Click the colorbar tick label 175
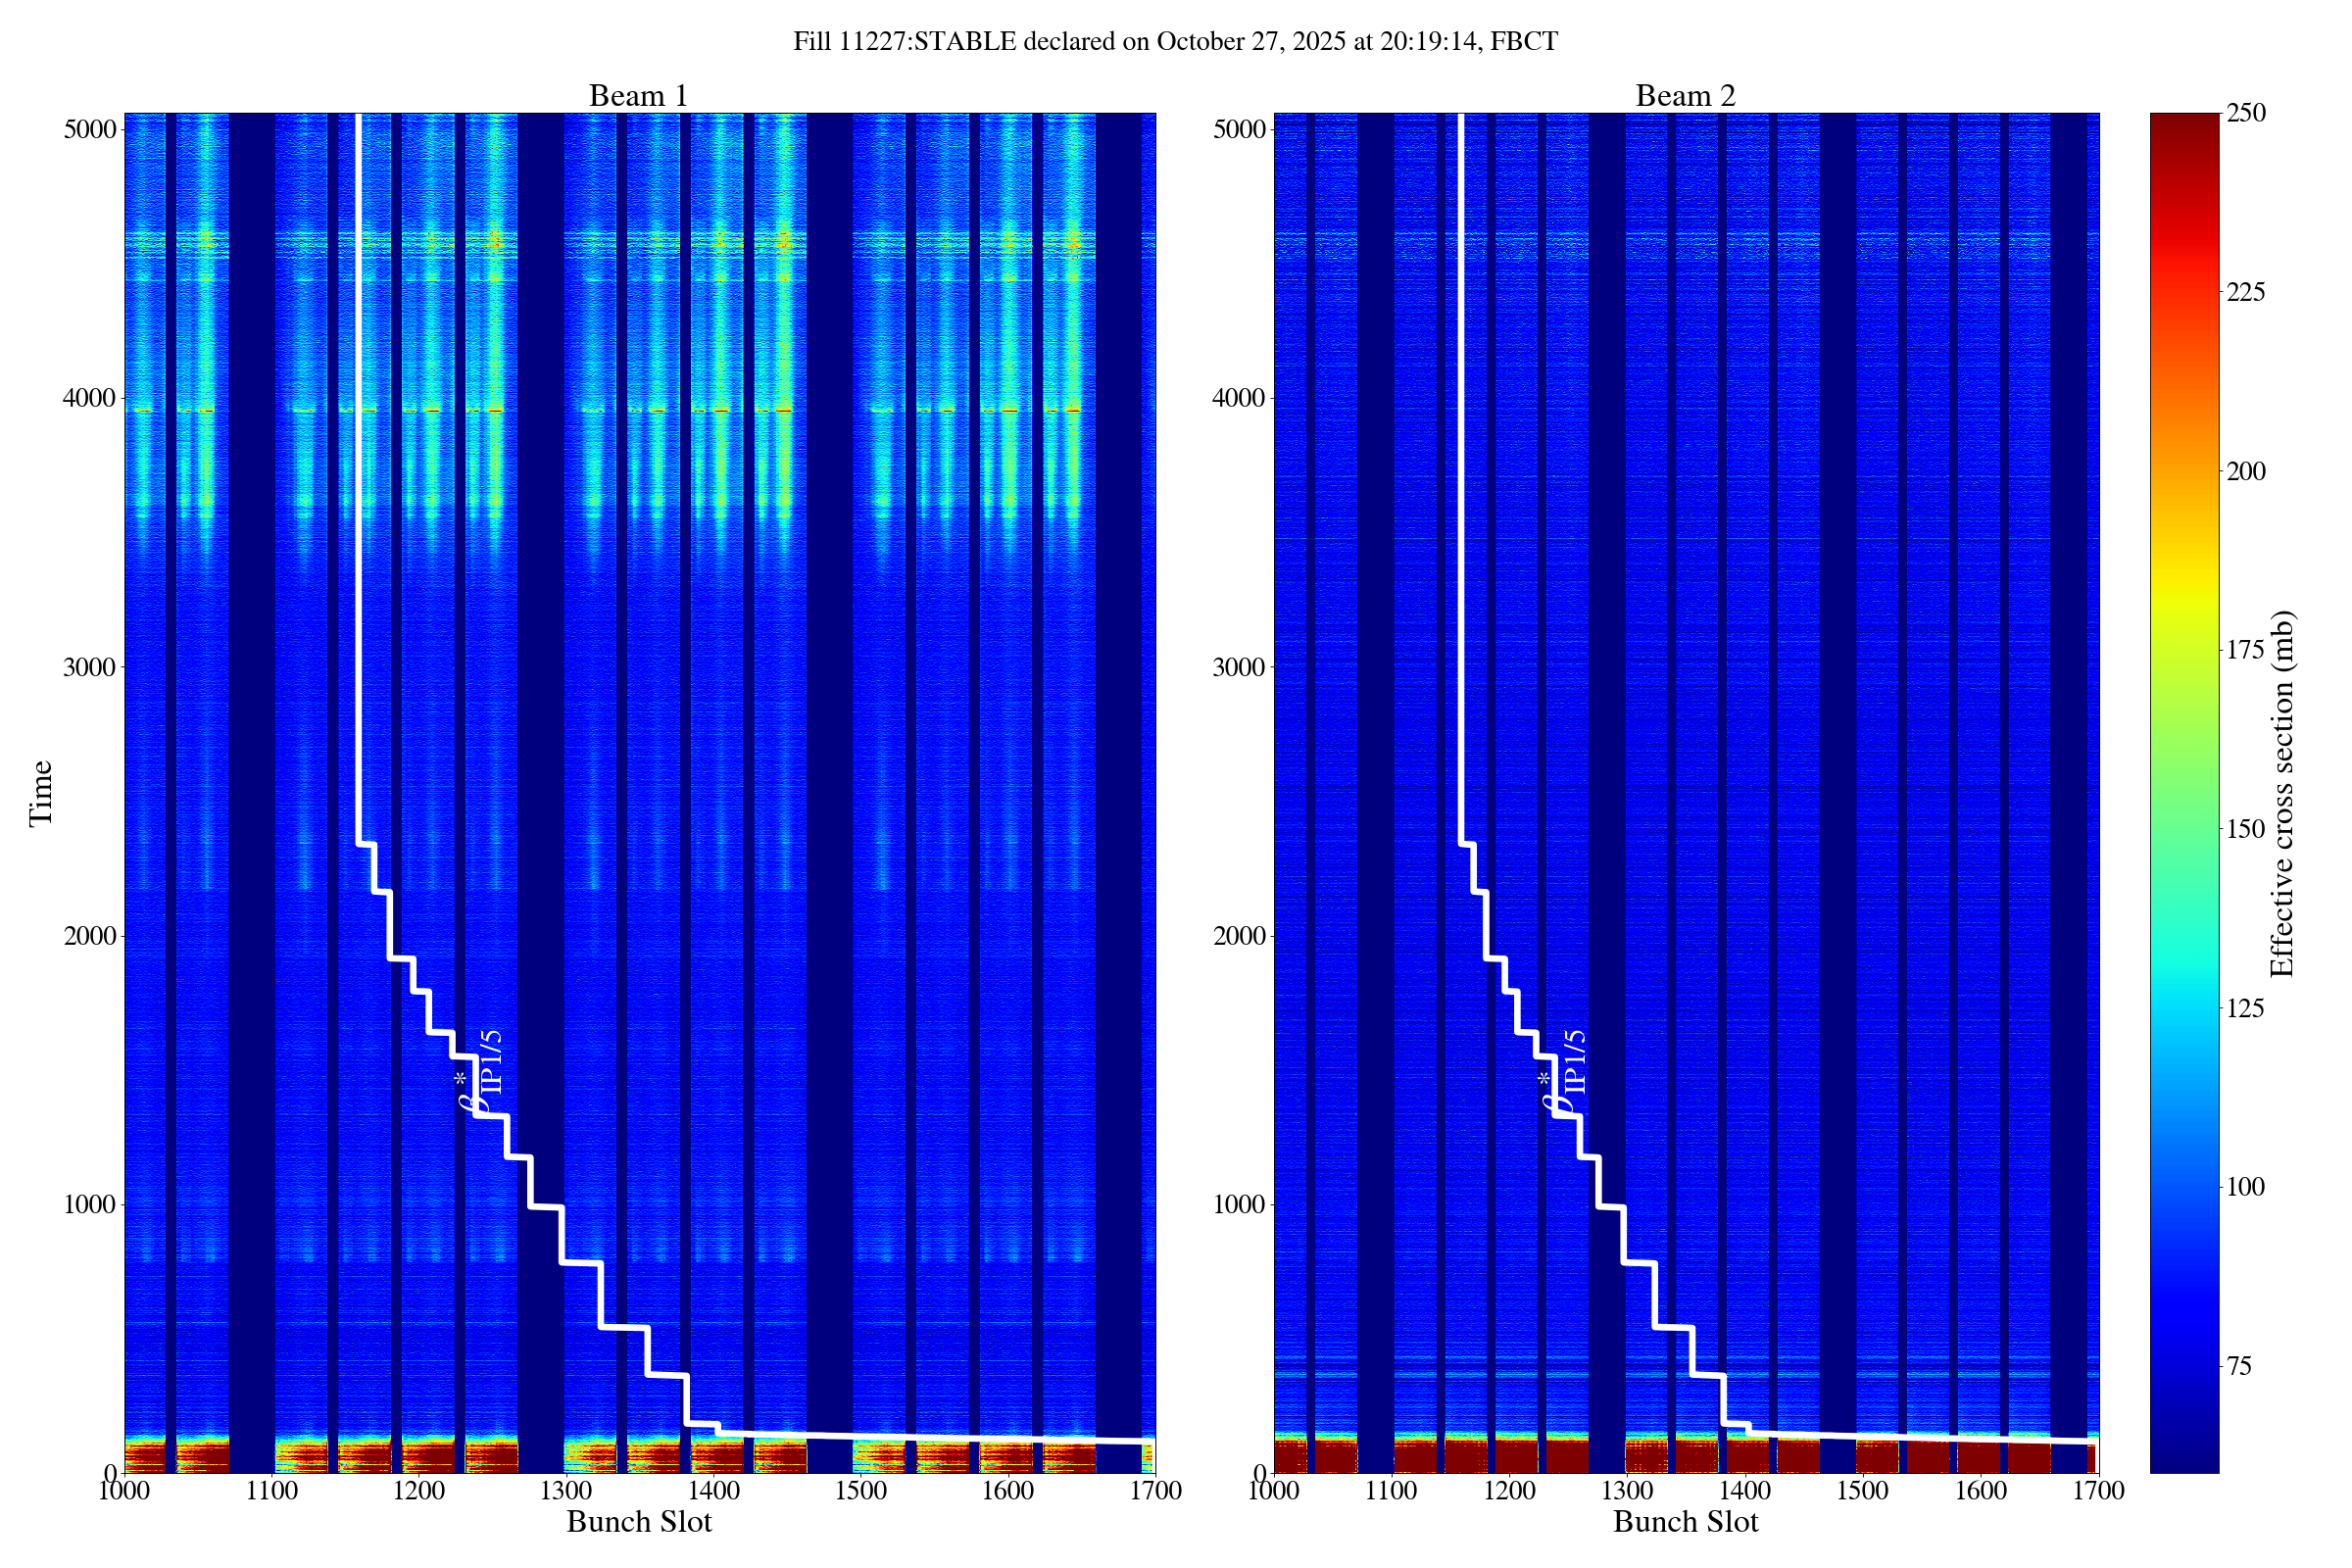This screenshot has width=2352, height=1568. [x=2245, y=650]
